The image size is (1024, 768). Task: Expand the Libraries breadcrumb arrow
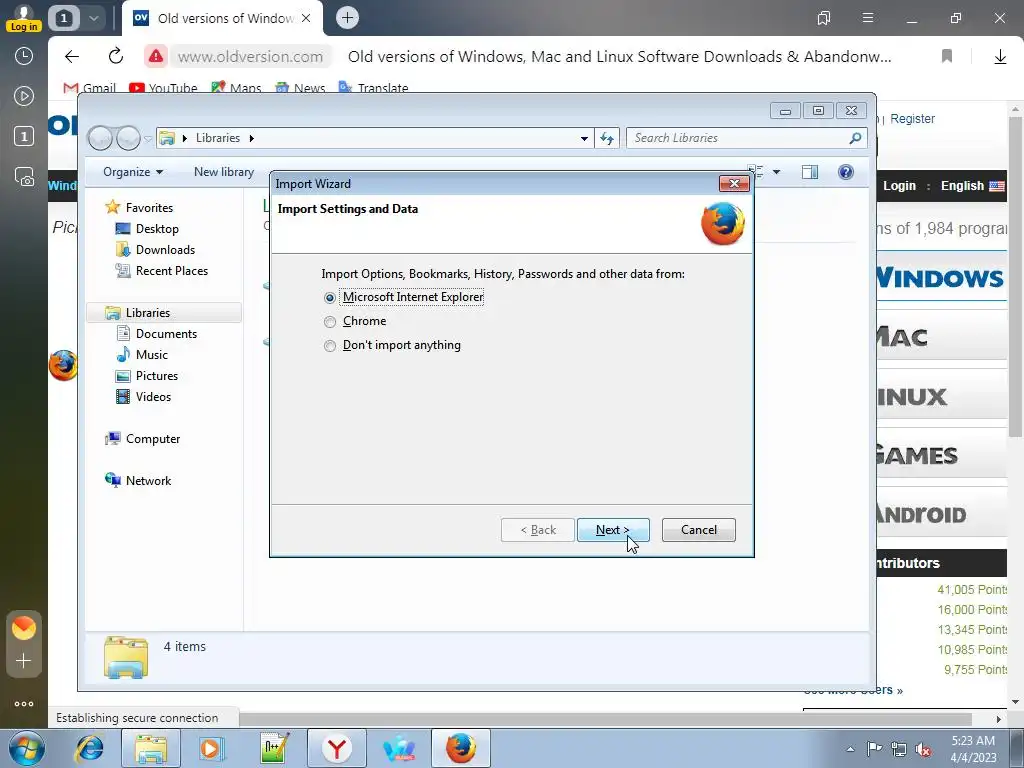click(251, 138)
